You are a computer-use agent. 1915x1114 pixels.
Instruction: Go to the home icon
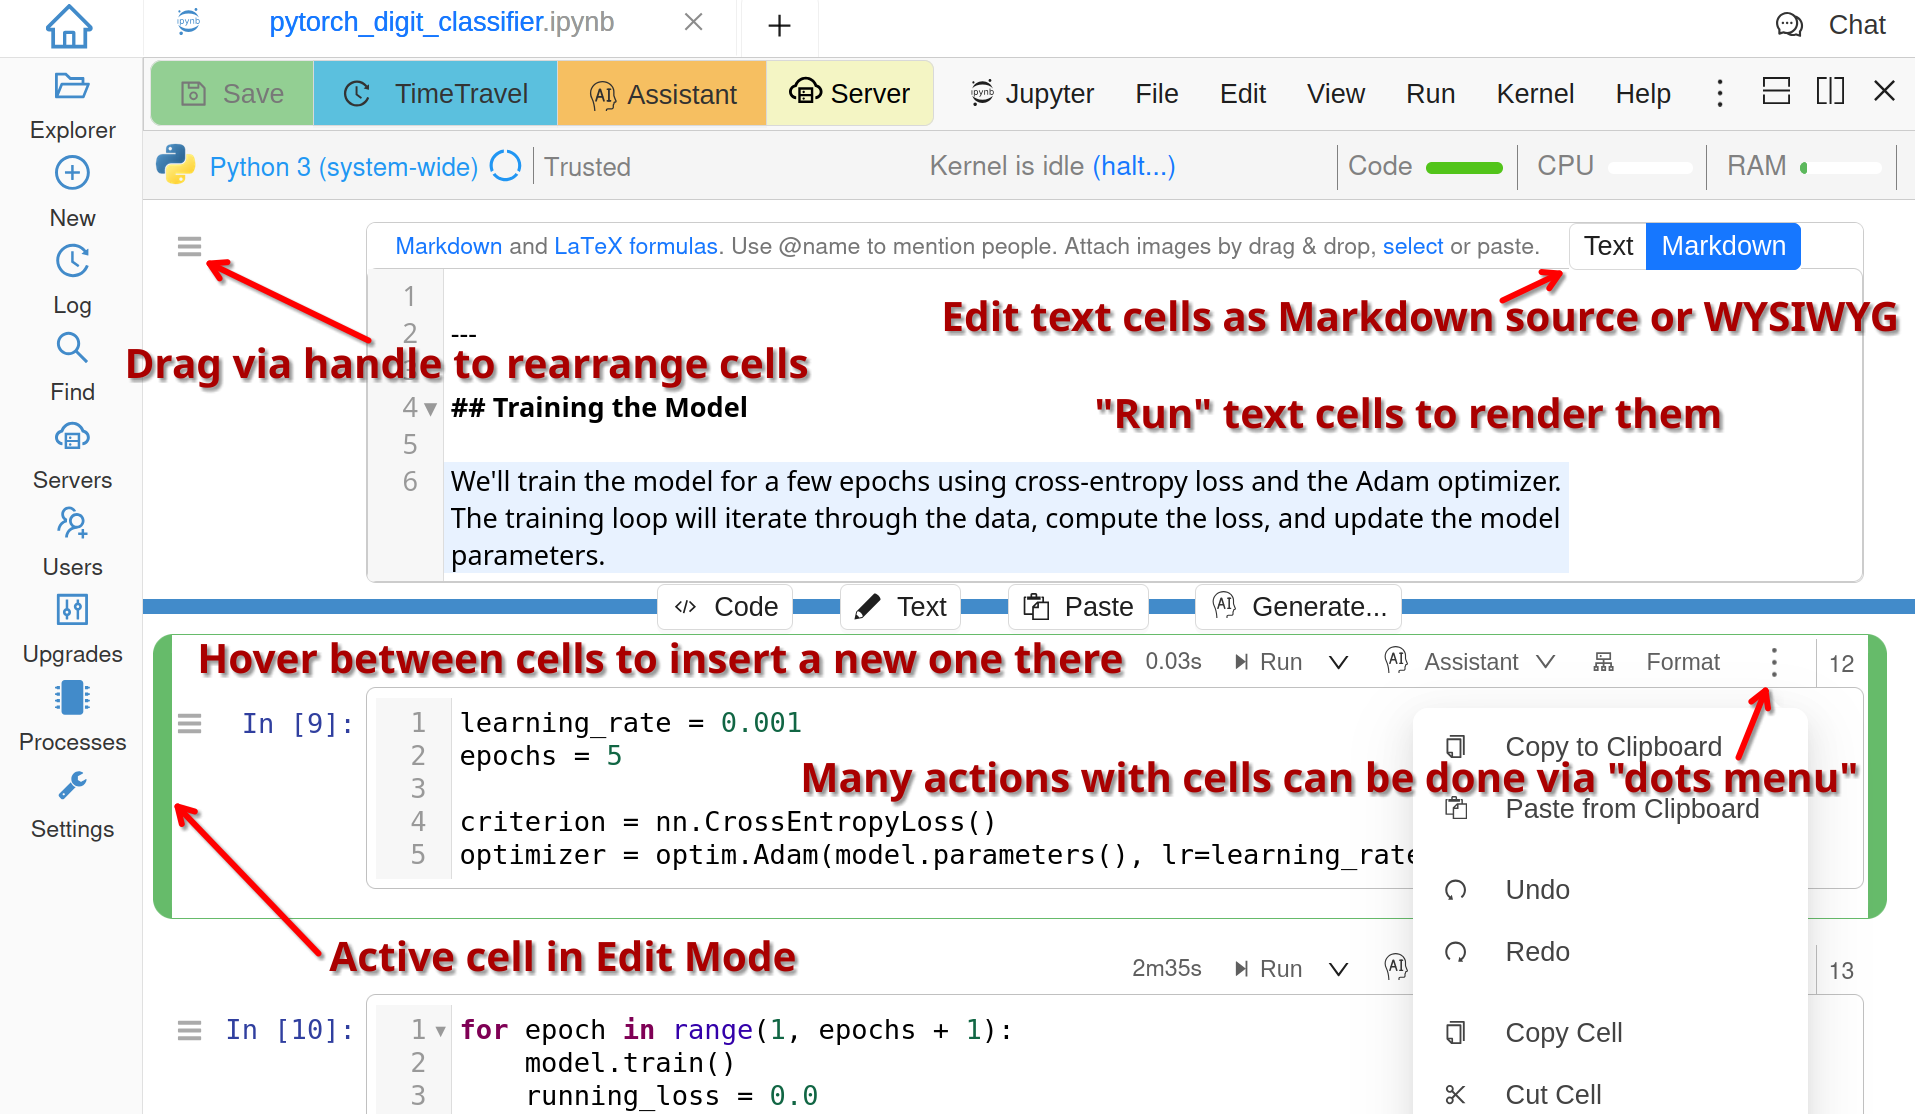click(69, 27)
